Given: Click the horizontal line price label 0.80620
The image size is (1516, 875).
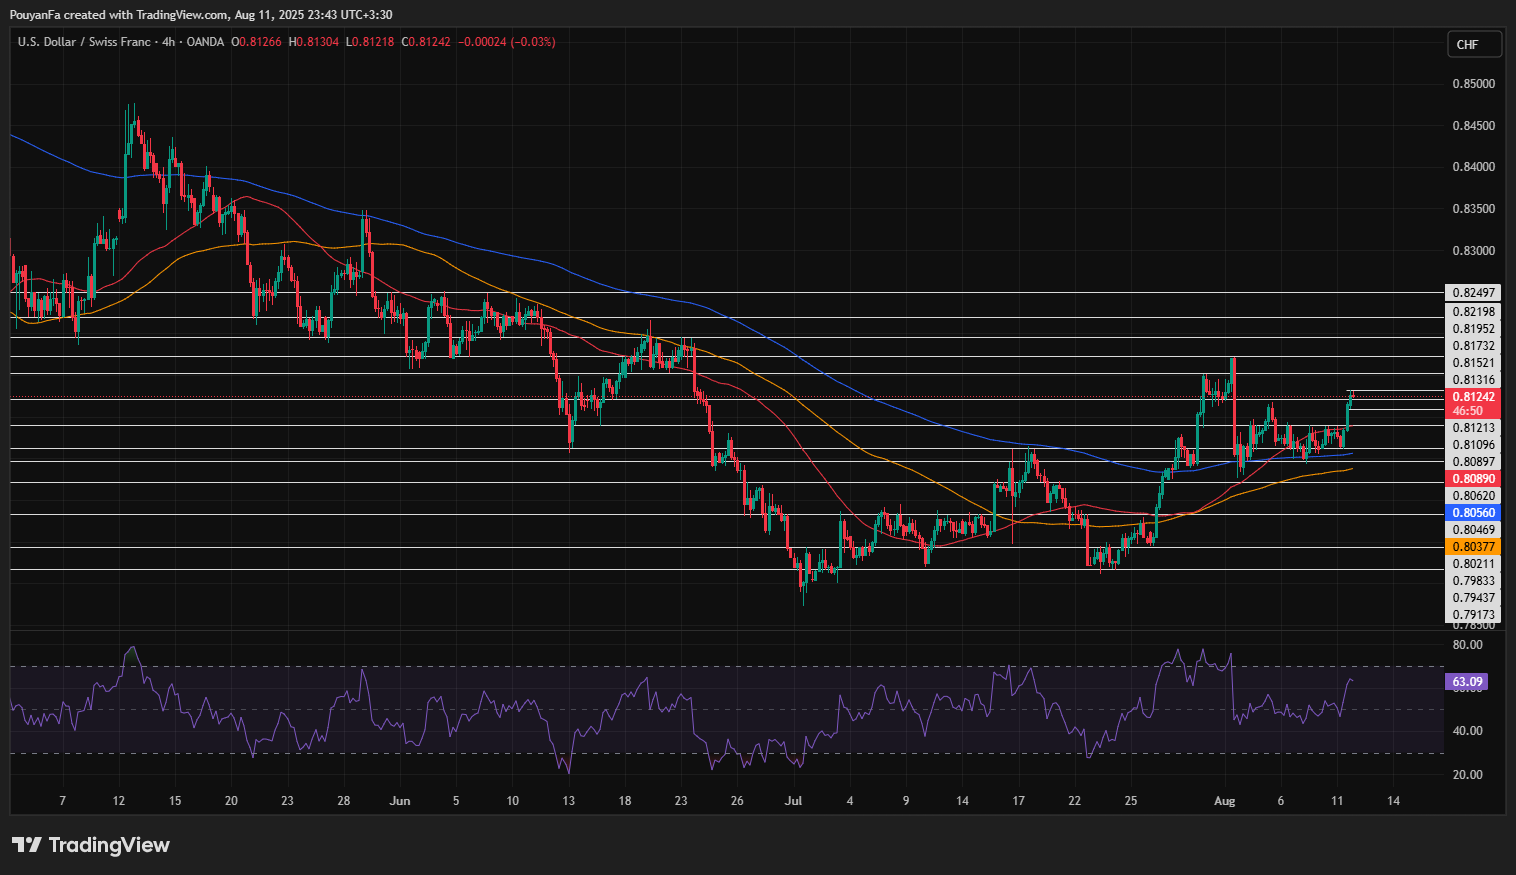Looking at the screenshot, I should 1473,496.
